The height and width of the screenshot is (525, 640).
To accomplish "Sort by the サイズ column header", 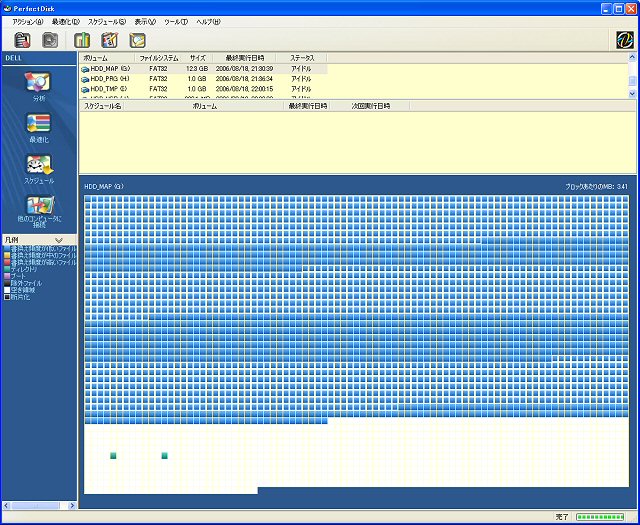I will [198, 58].
